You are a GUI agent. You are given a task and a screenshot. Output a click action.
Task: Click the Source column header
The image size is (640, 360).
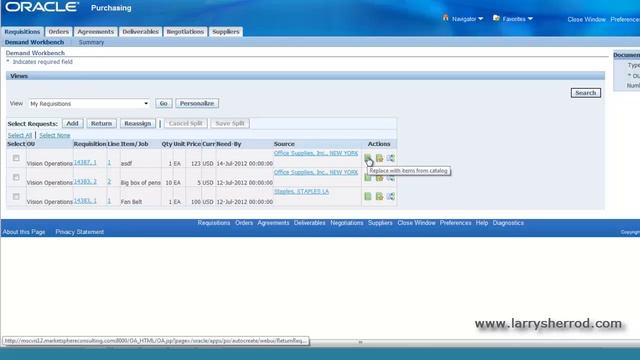point(284,144)
